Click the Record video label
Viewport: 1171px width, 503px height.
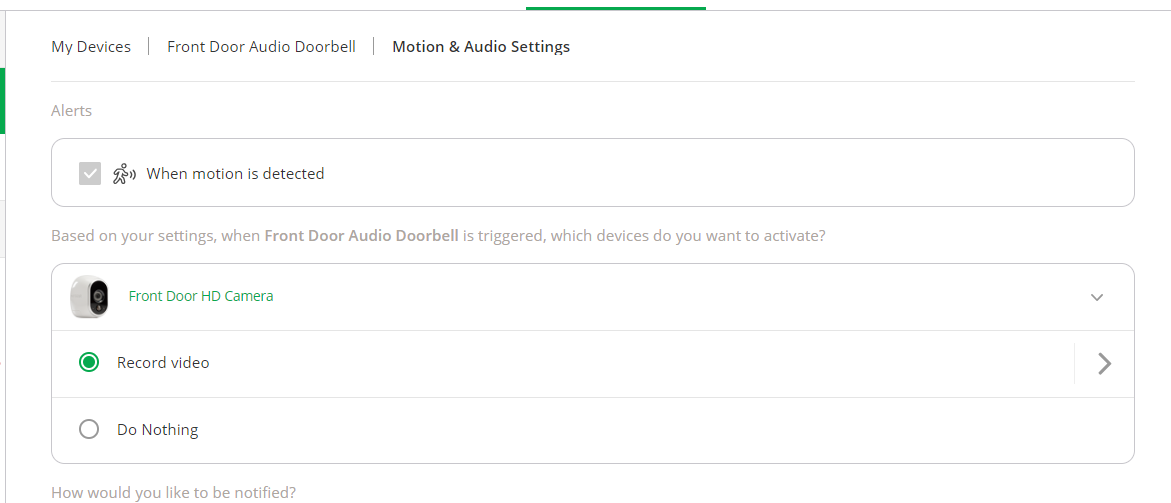(x=163, y=363)
